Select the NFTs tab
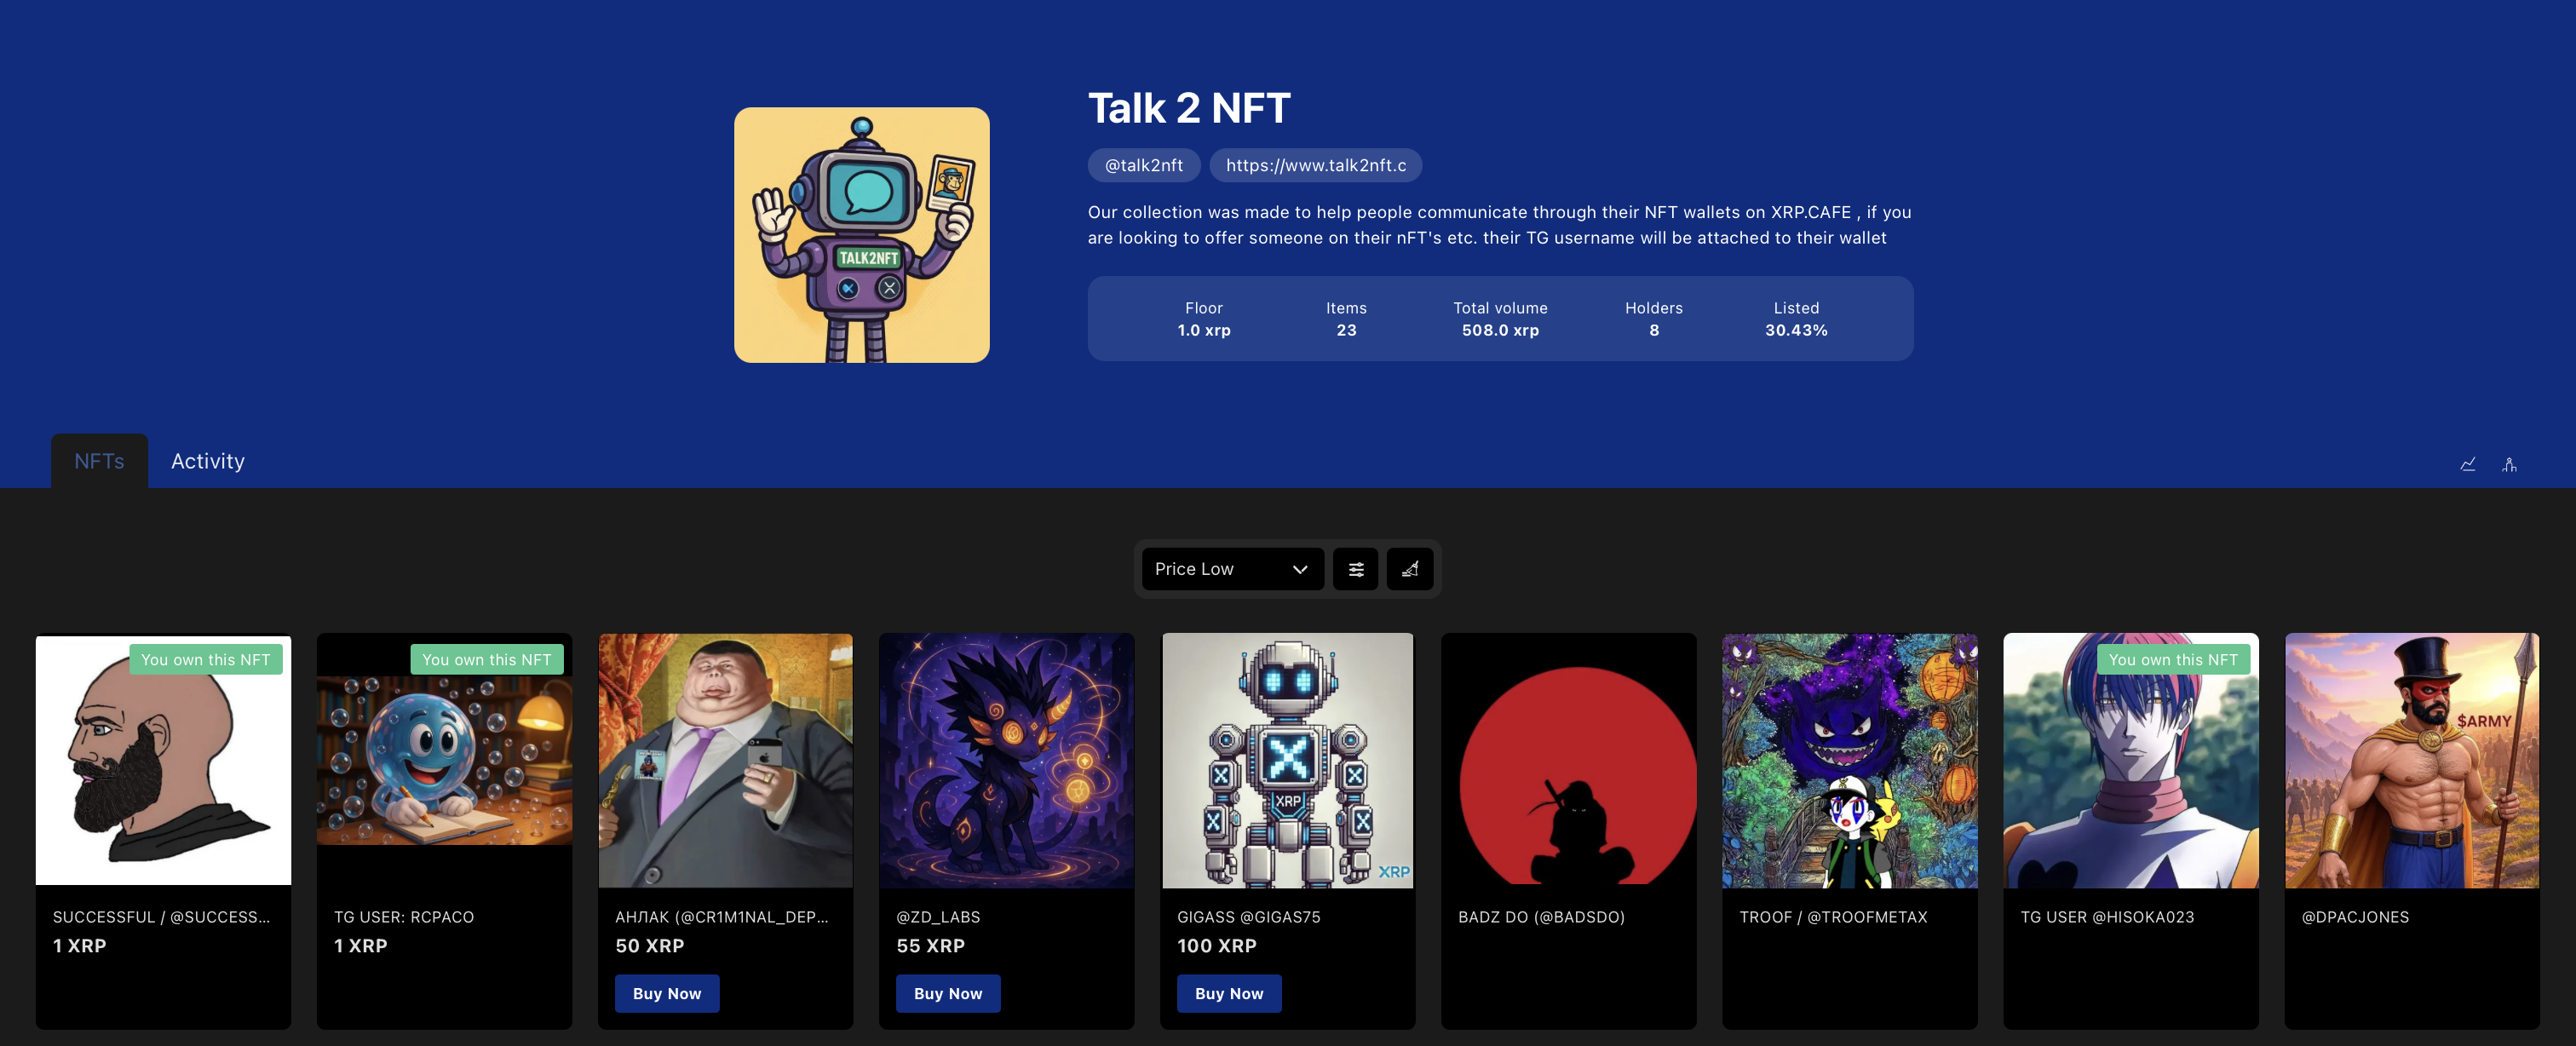 [98, 460]
